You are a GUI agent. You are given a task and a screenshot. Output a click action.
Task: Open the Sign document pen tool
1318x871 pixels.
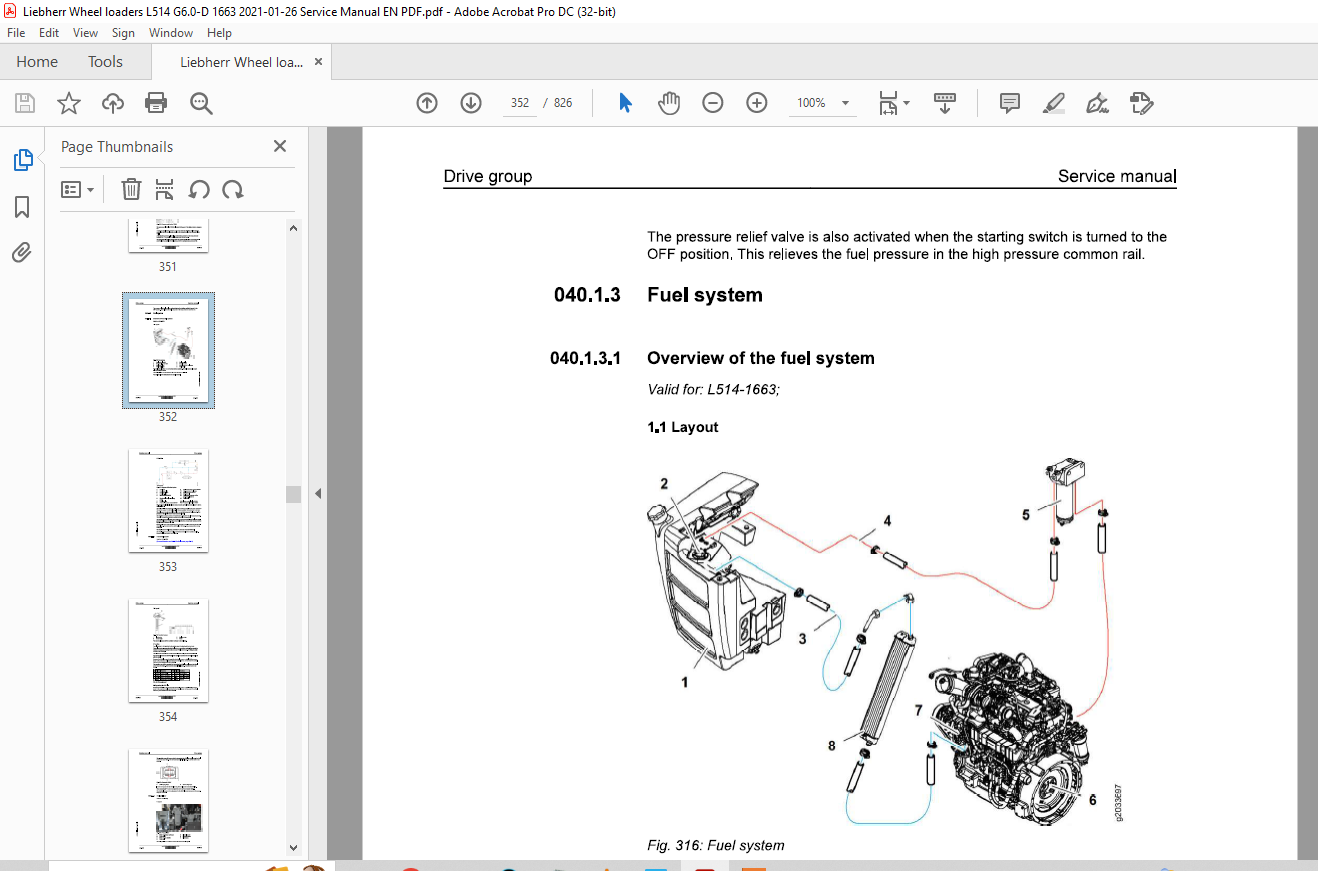coord(1098,103)
